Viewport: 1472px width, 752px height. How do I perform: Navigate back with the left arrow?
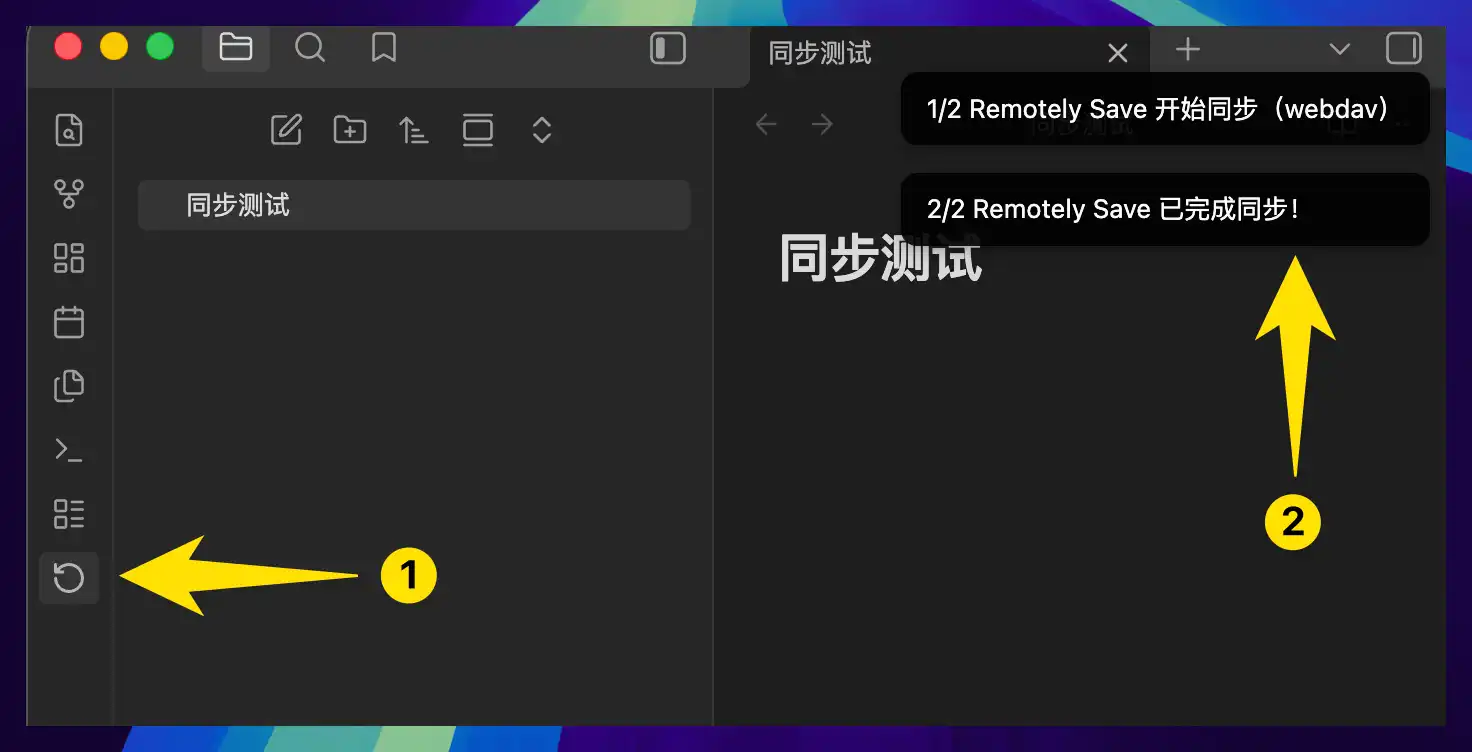pyautogui.click(x=766, y=124)
